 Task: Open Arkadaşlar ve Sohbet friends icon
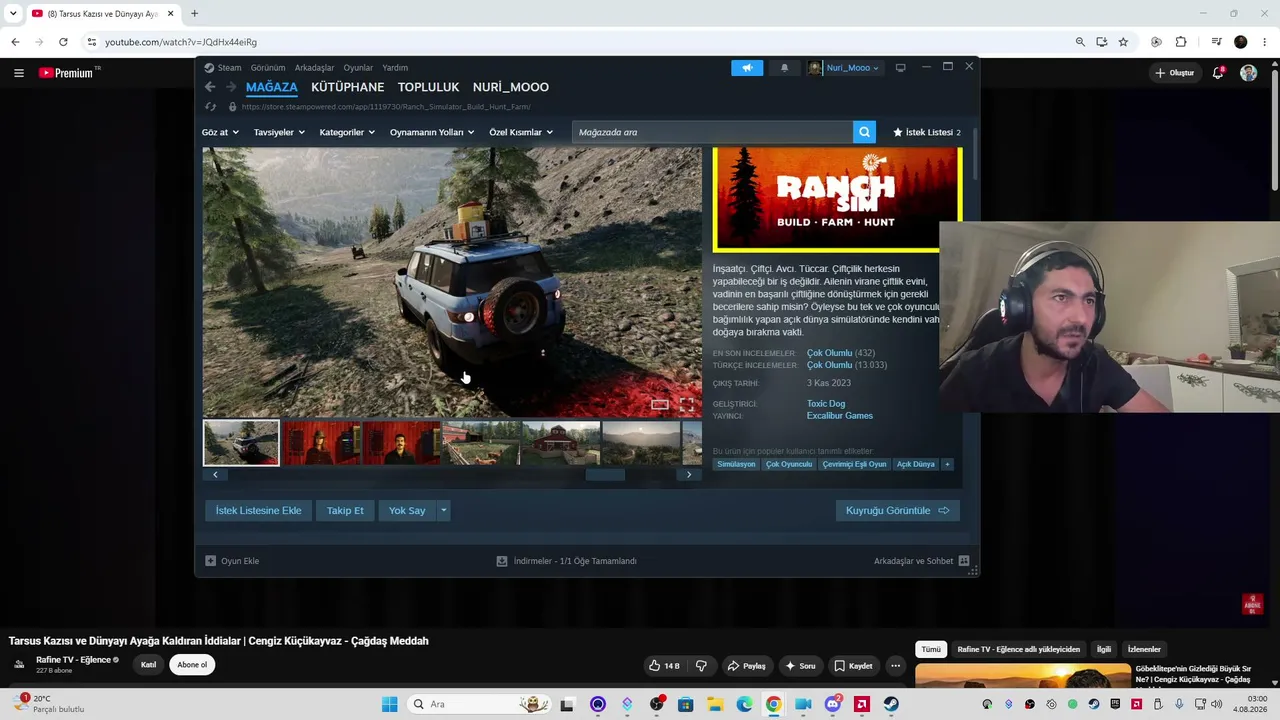click(964, 561)
